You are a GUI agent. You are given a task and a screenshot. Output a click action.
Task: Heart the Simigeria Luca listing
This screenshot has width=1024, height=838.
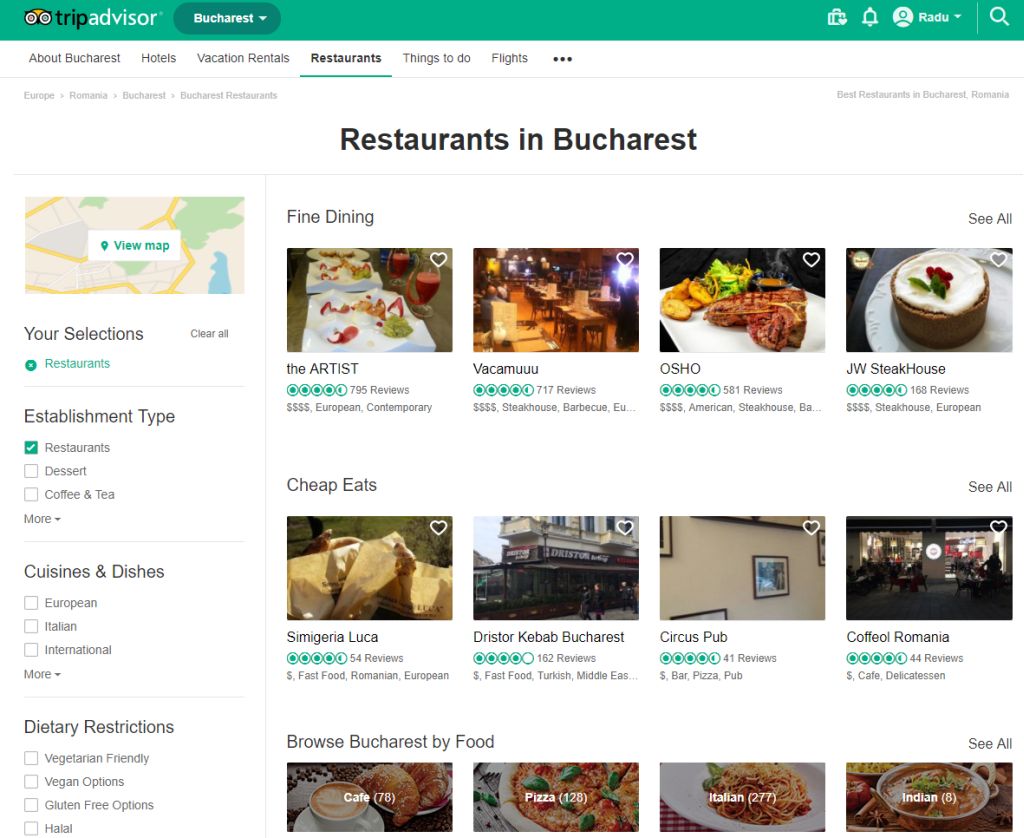pos(438,528)
